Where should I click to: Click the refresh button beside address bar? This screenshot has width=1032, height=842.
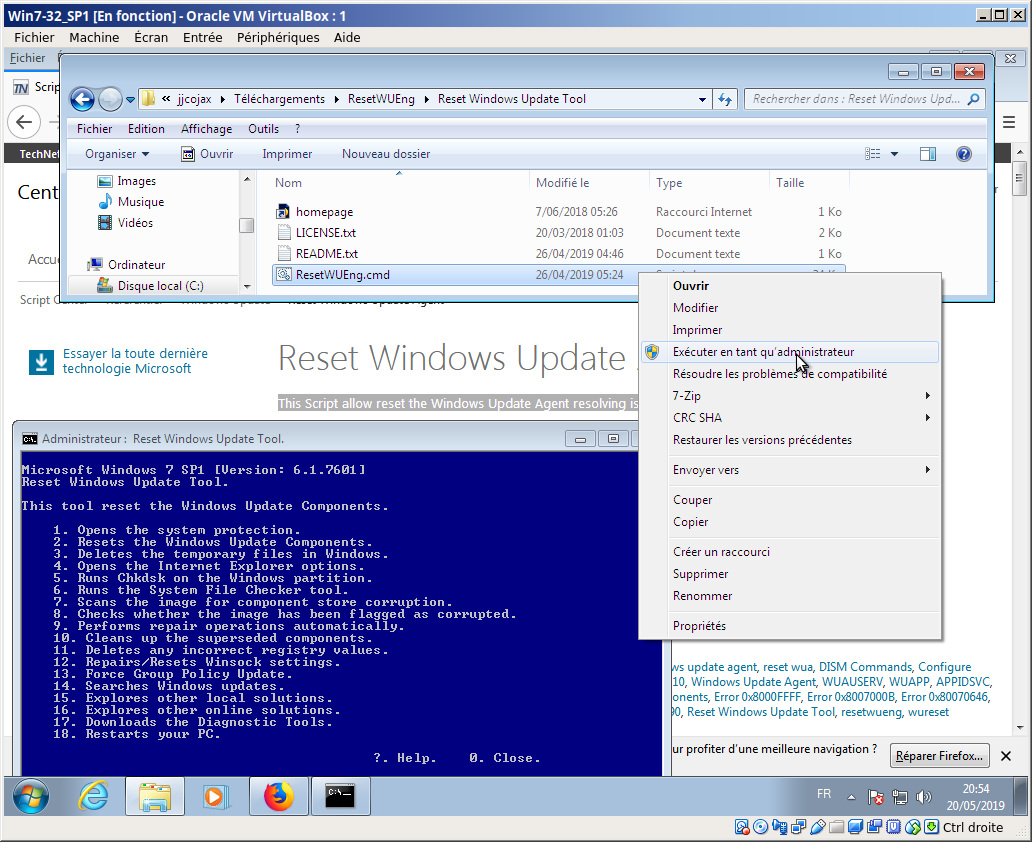726,99
